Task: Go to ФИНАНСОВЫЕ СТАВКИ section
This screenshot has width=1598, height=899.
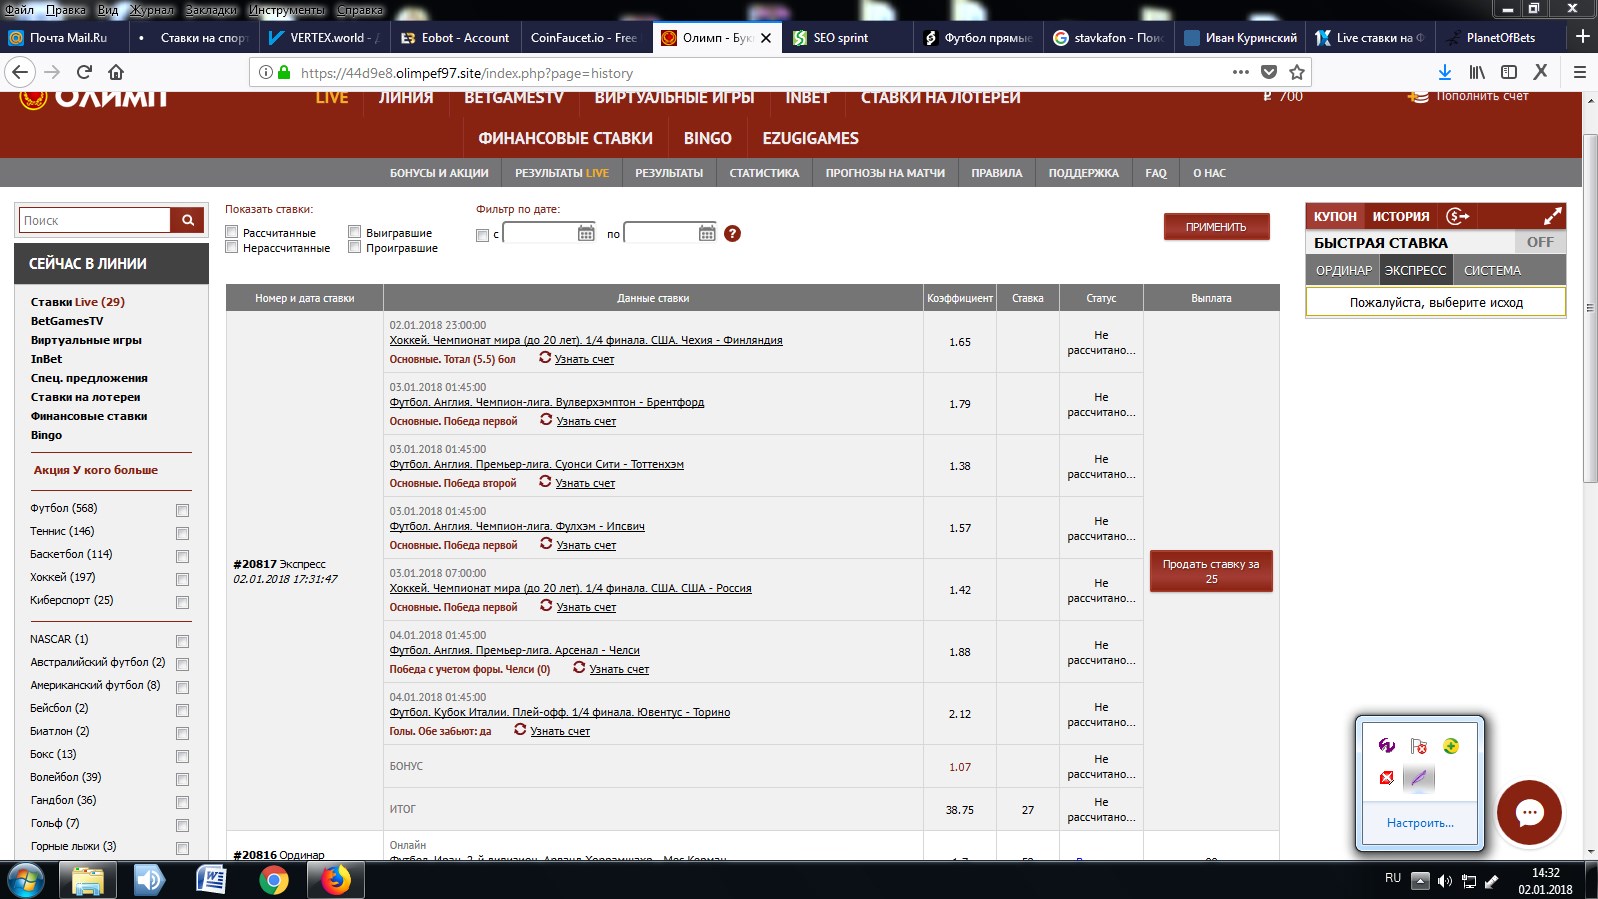Action: coord(565,138)
